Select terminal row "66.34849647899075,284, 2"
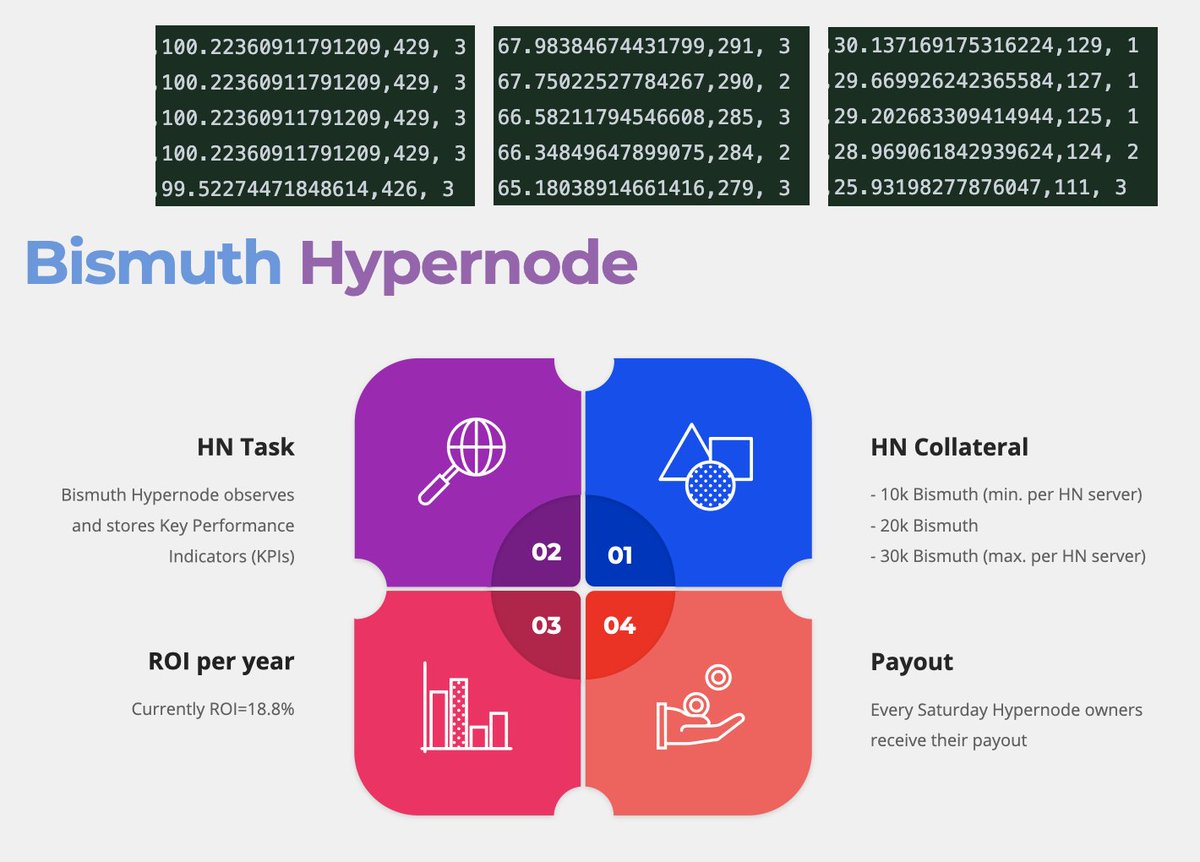 644,152
